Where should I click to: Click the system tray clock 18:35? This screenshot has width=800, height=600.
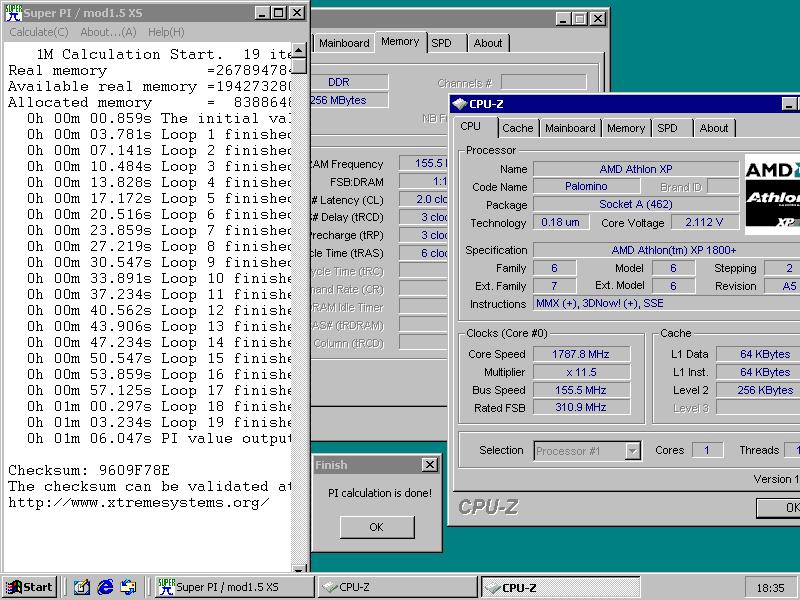(770, 588)
